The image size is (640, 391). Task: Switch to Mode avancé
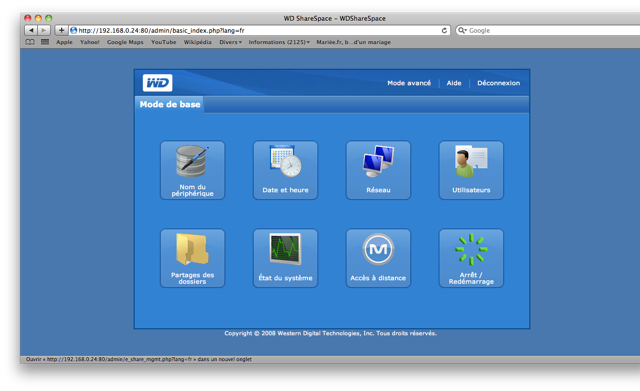[x=409, y=83]
